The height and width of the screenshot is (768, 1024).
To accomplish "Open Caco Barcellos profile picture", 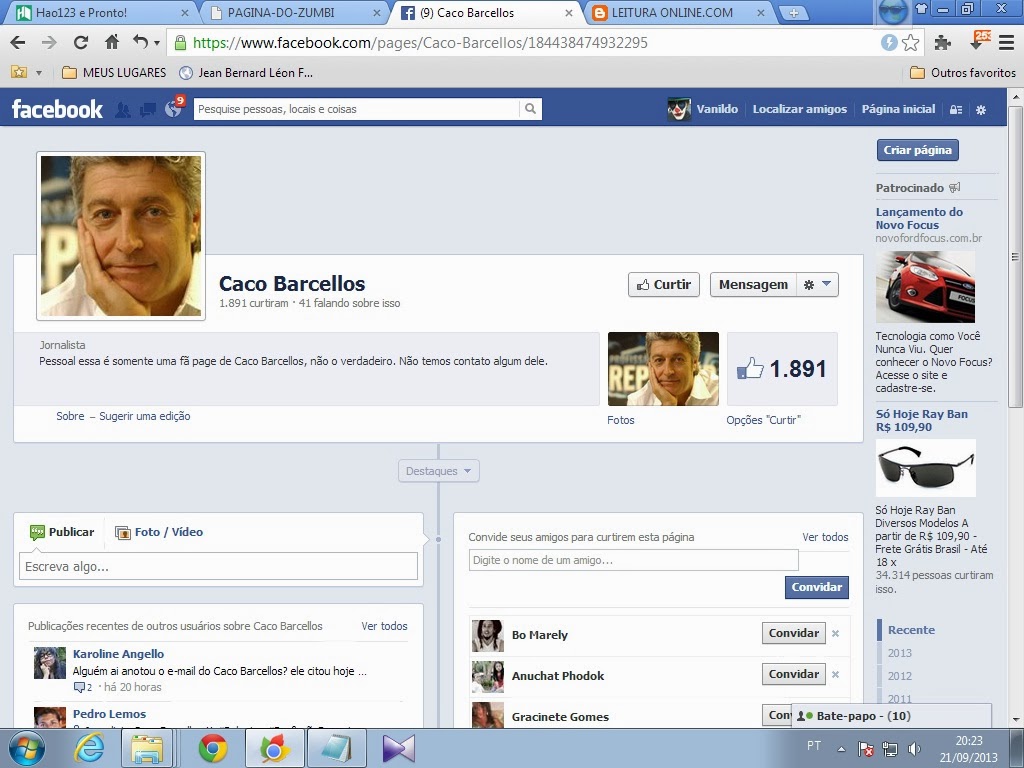I will [121, 236].
